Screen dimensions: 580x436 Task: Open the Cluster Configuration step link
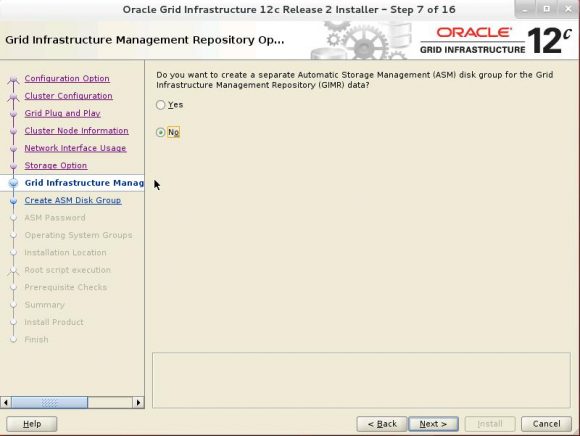68,96
